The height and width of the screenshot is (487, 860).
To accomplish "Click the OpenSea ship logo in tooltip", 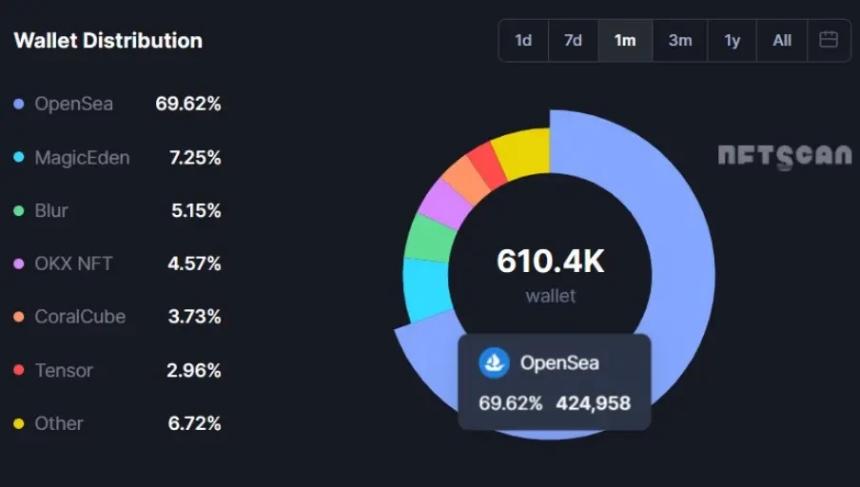I will pos(494,363).
